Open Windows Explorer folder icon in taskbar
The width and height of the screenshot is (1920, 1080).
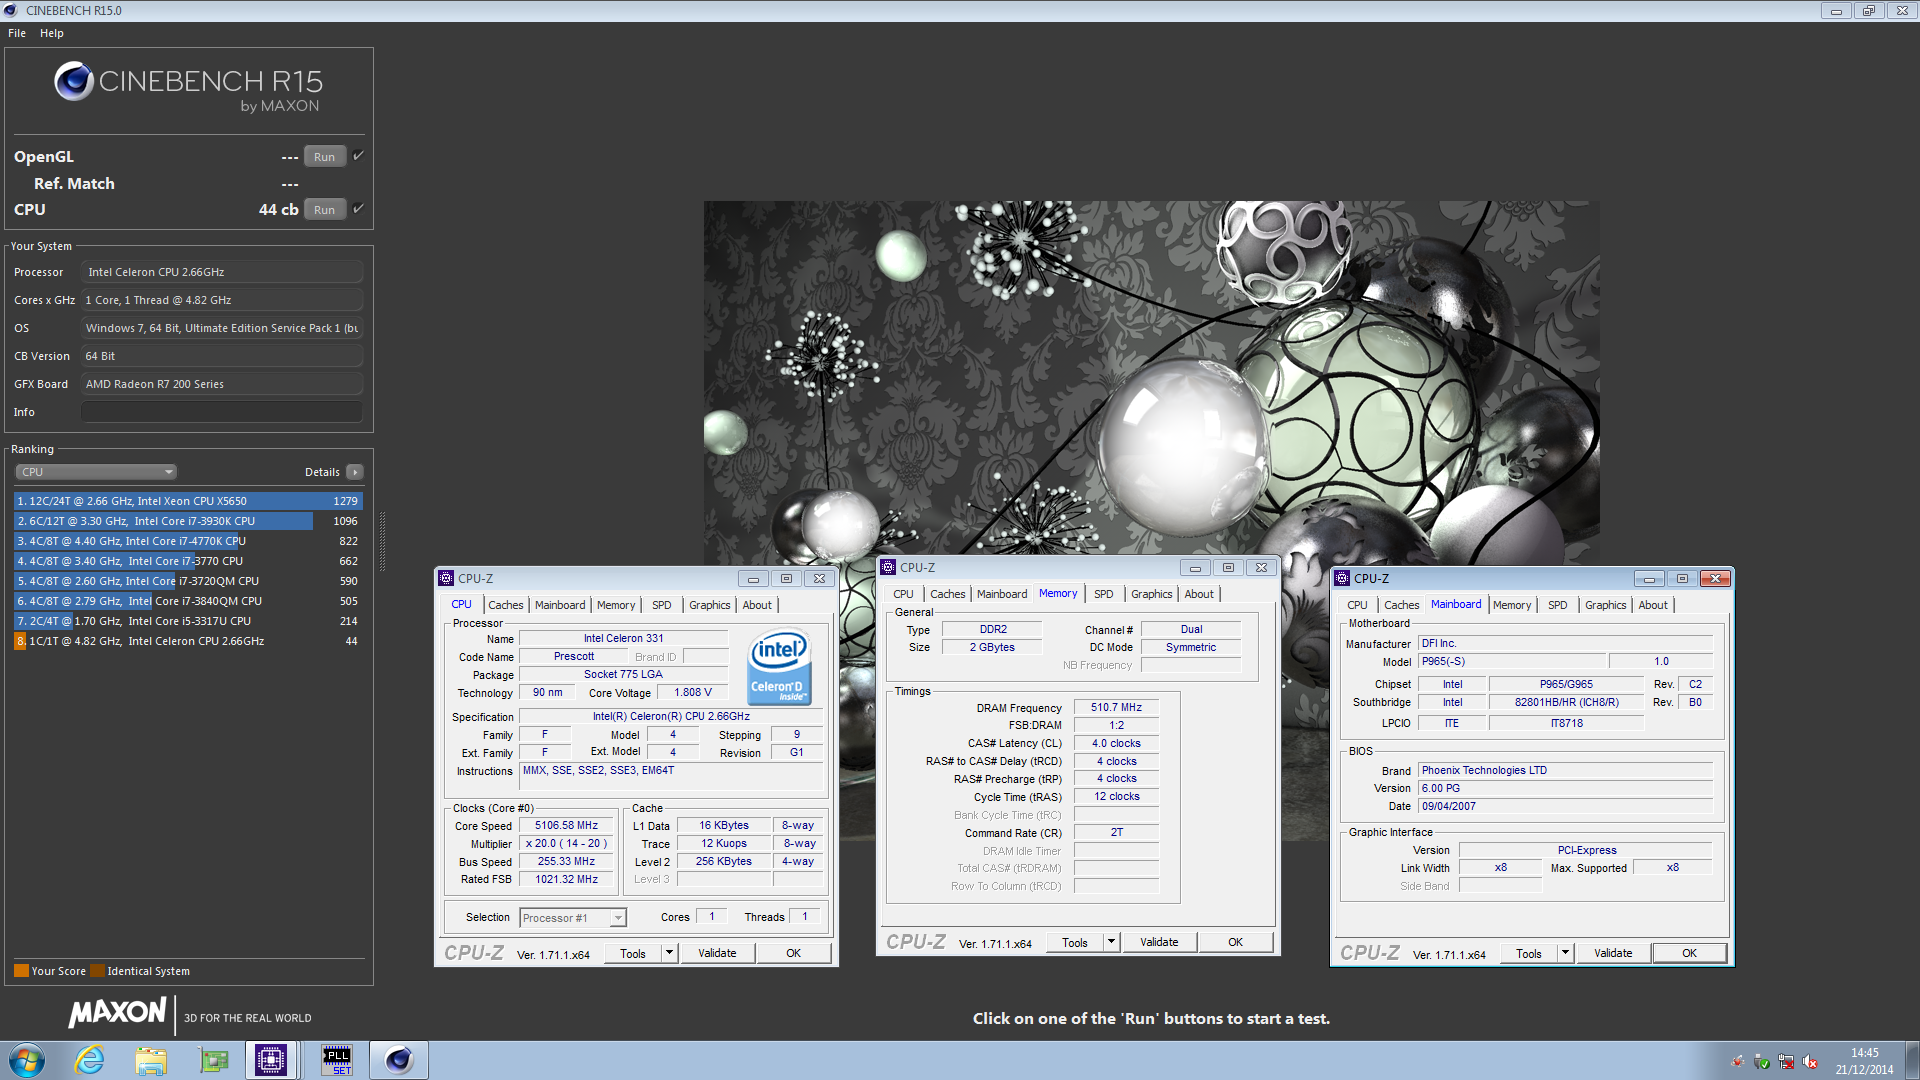click(151, 1060)
